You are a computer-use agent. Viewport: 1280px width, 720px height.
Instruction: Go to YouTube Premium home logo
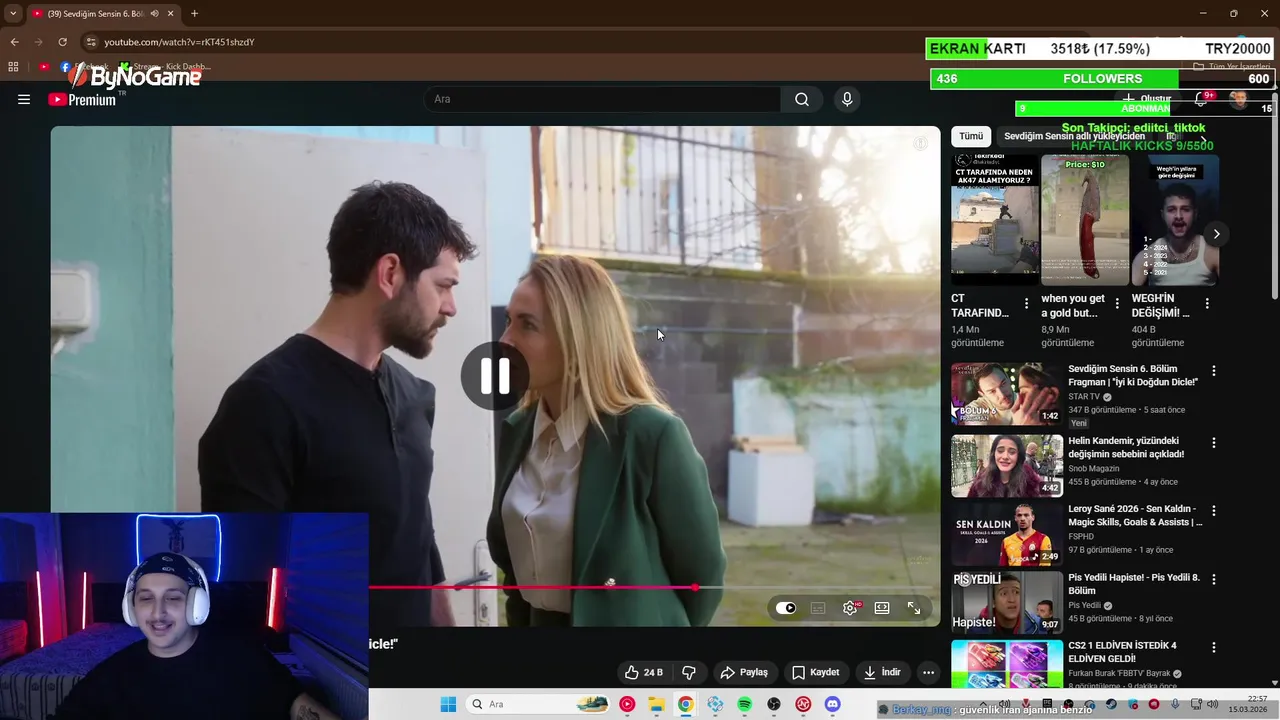(82, 99)
